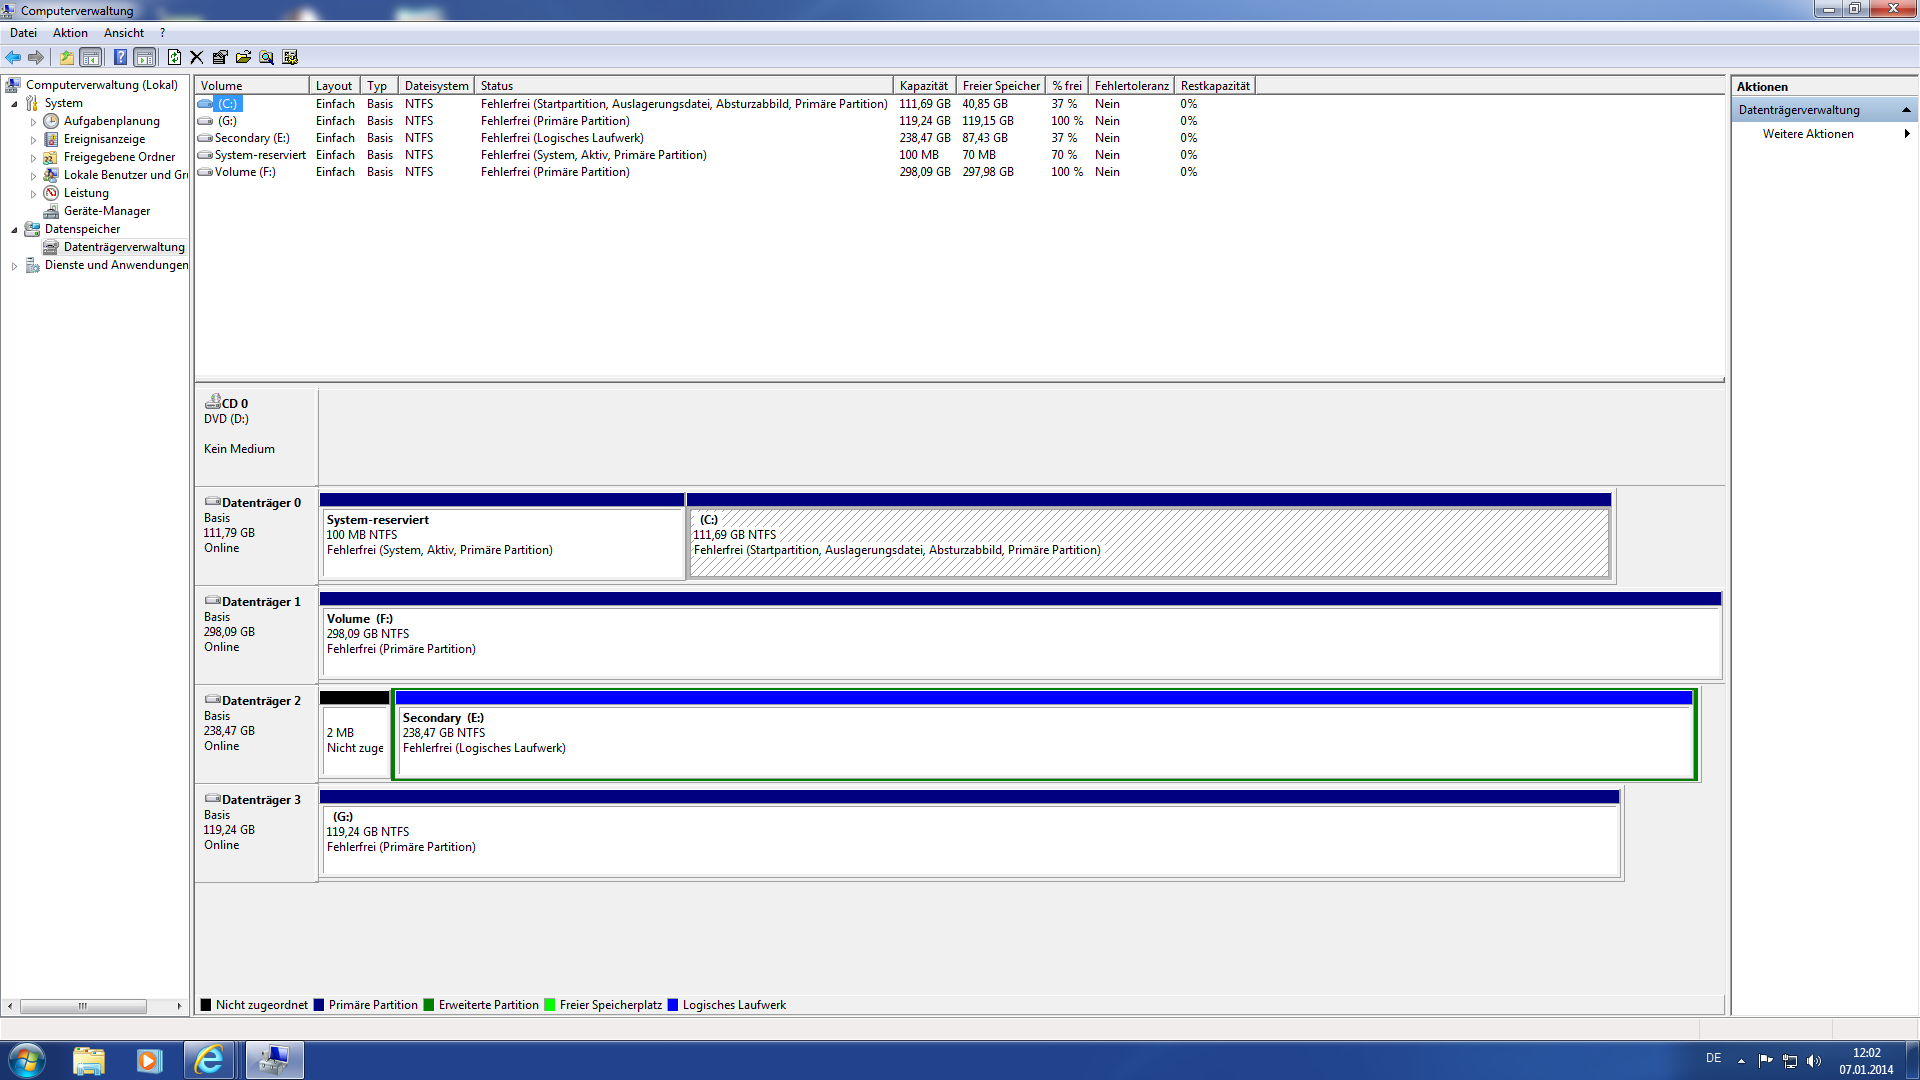This screenshot has width=1920, height=1080.
Task: Open Internet Explorer from the taskbar
Action: pos(209,1060)
